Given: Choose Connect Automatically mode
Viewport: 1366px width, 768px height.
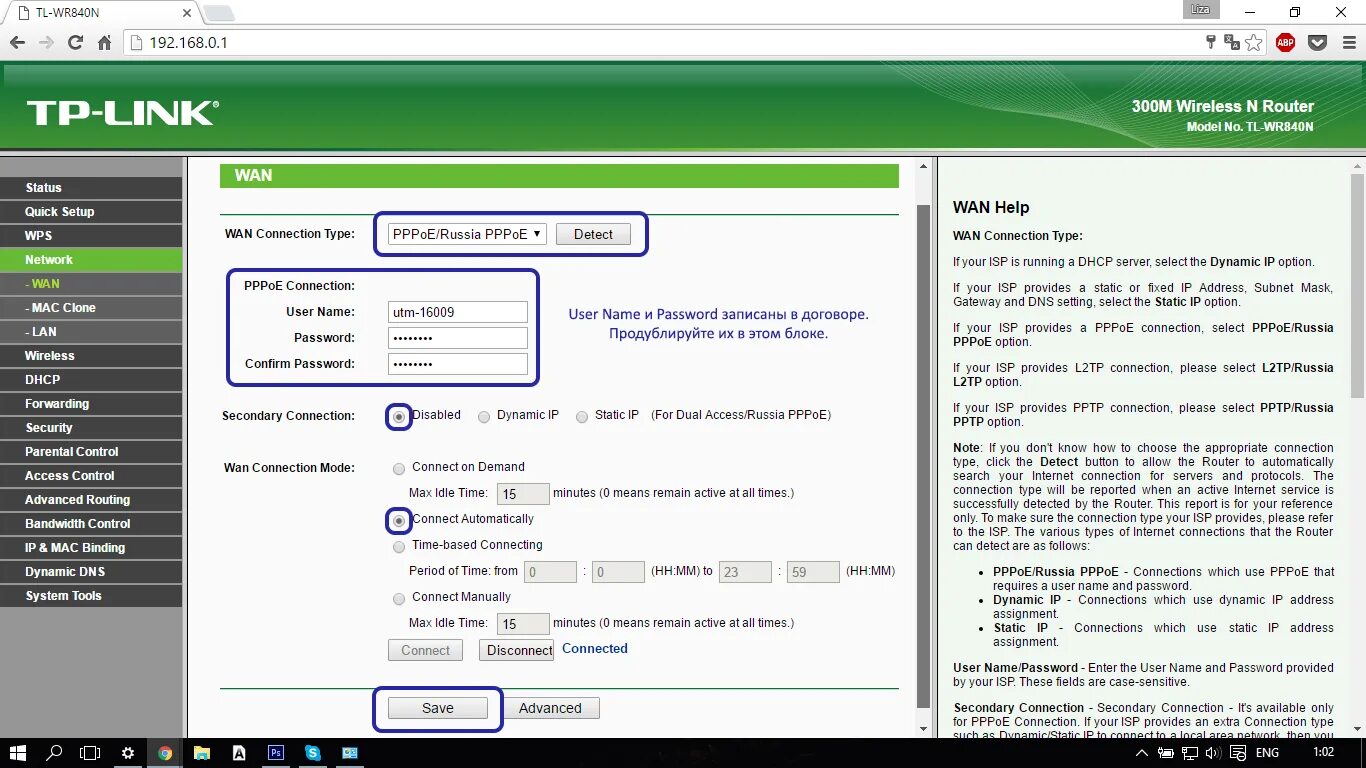Looking at the screenshot, I should click(399, 520).
